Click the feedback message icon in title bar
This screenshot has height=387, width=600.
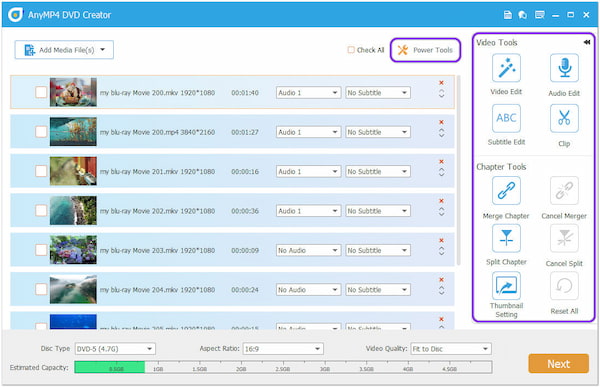pos(540,15)
